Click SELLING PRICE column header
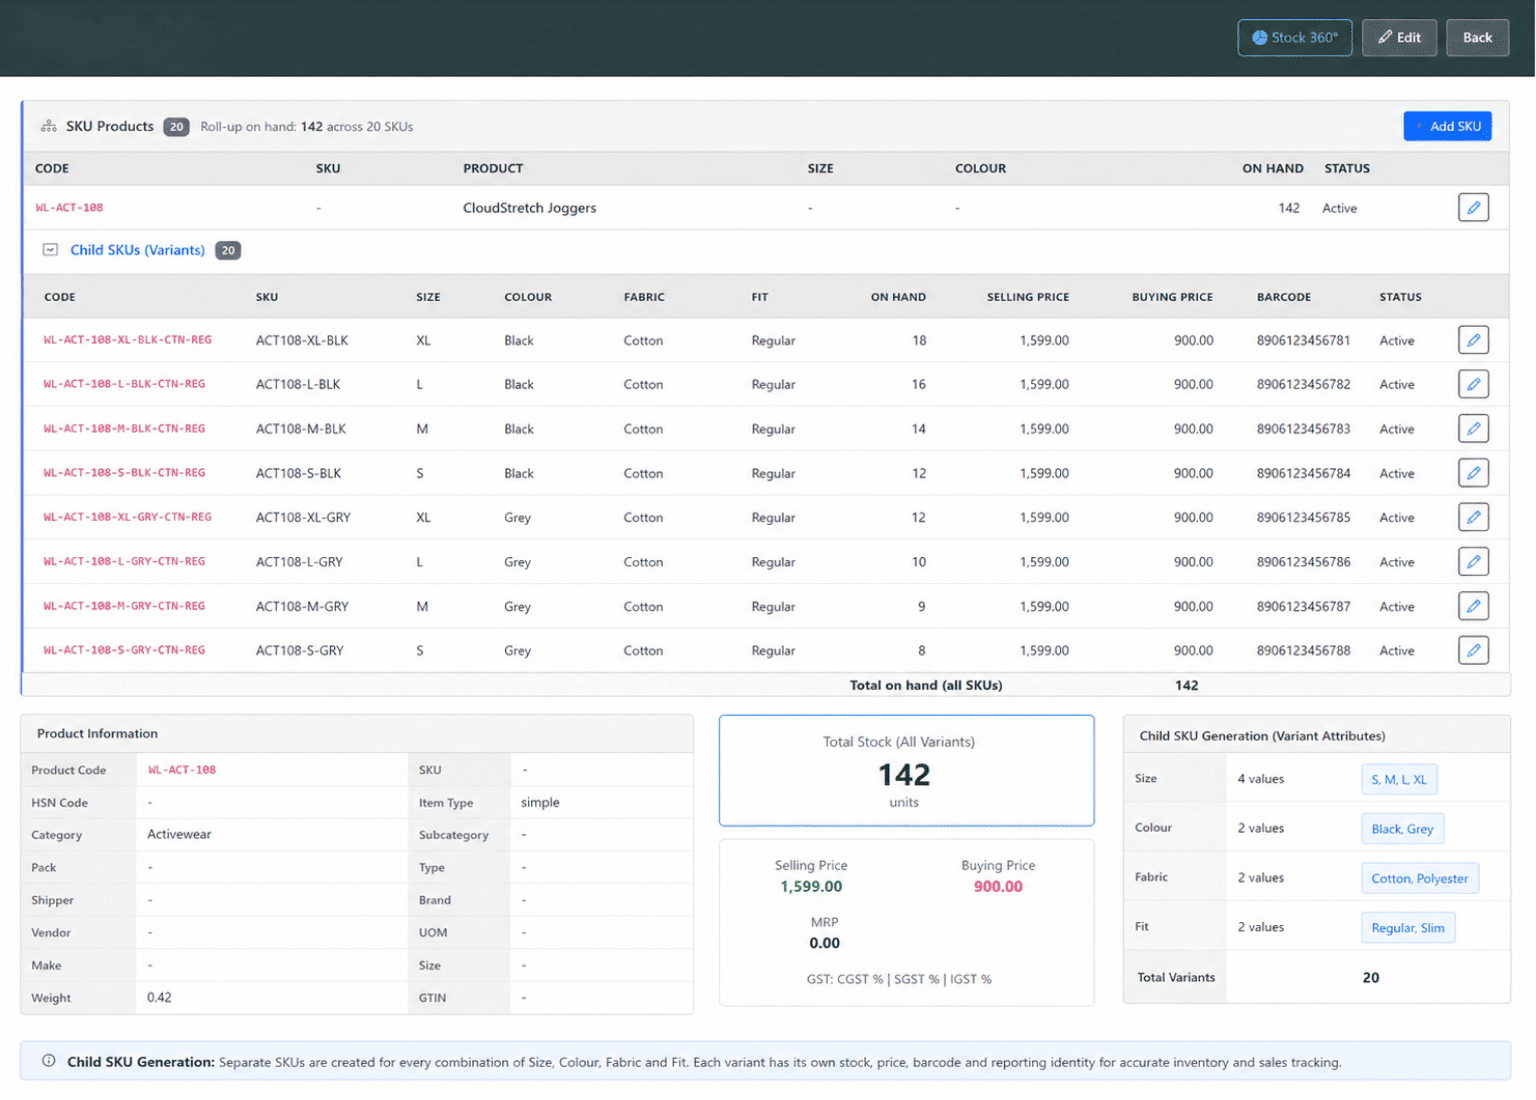The width and height of the screenshot is (1536, 1100). point(1028,297)
